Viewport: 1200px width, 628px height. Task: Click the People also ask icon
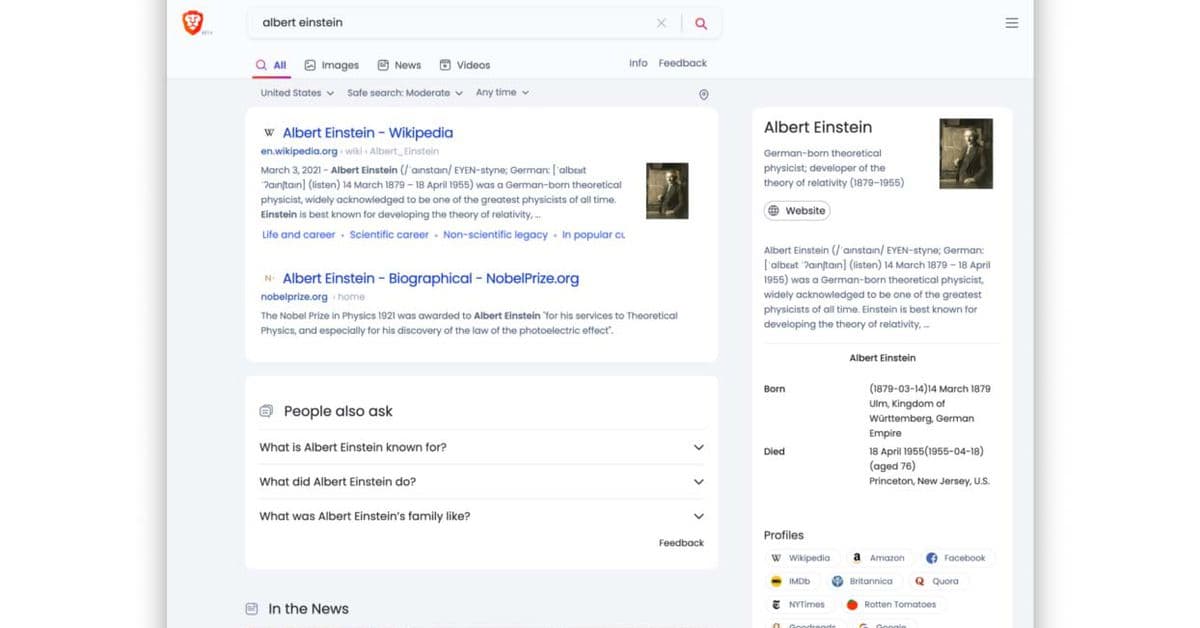tap(266, 411)
